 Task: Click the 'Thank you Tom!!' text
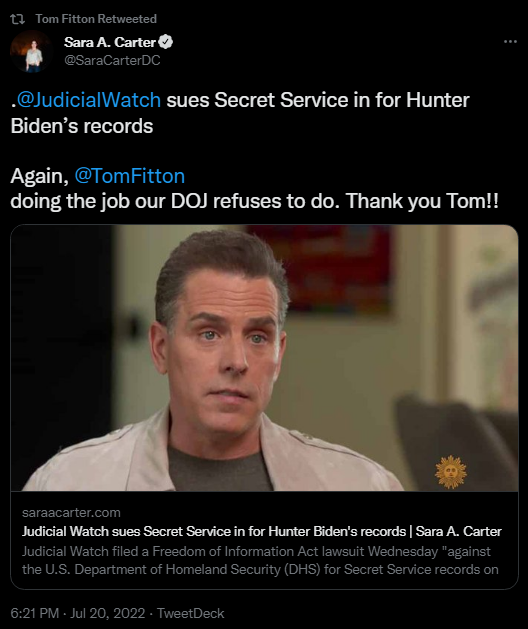[x=422, y=201]
